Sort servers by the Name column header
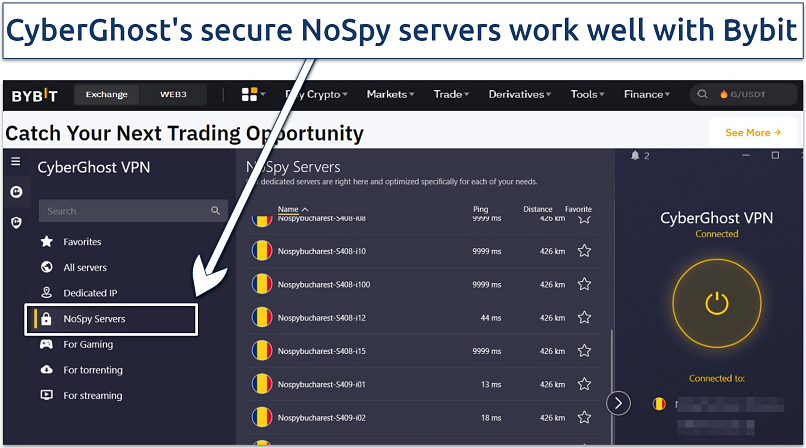Viewport: 806px width, 448px height. [x=292, y=209]
